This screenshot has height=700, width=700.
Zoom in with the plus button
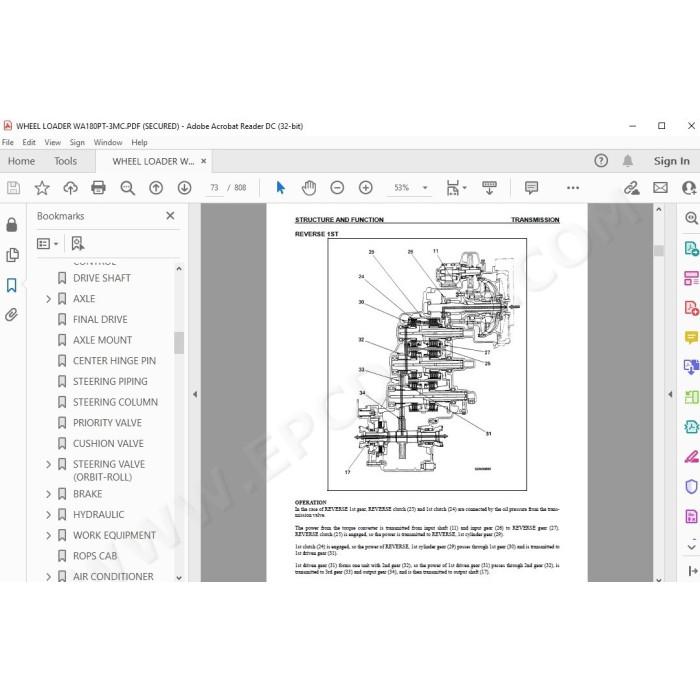[x=366, y=188]
